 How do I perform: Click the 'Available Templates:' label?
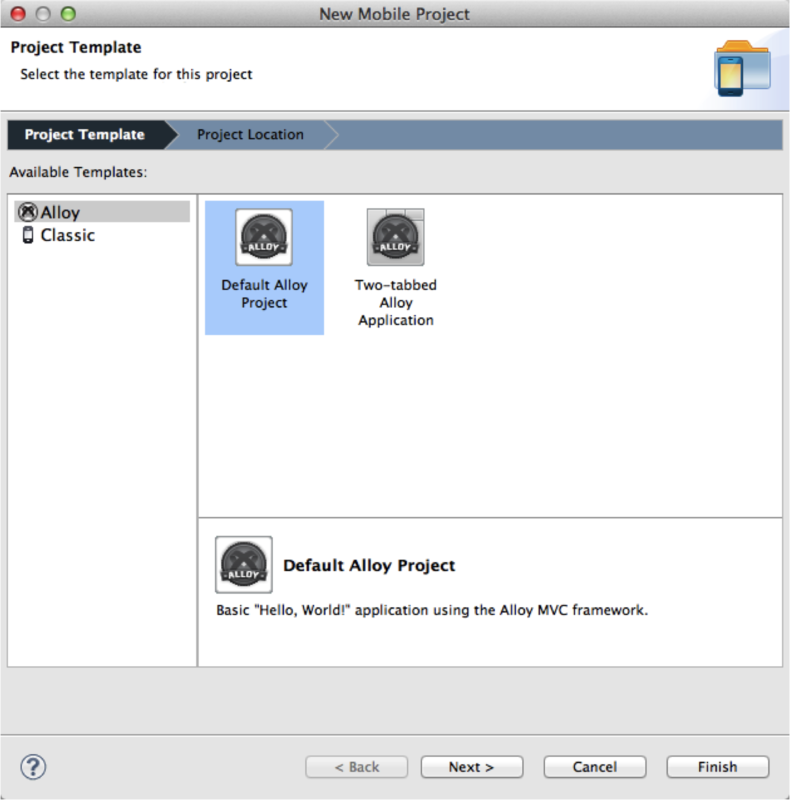tap(78, 172)
